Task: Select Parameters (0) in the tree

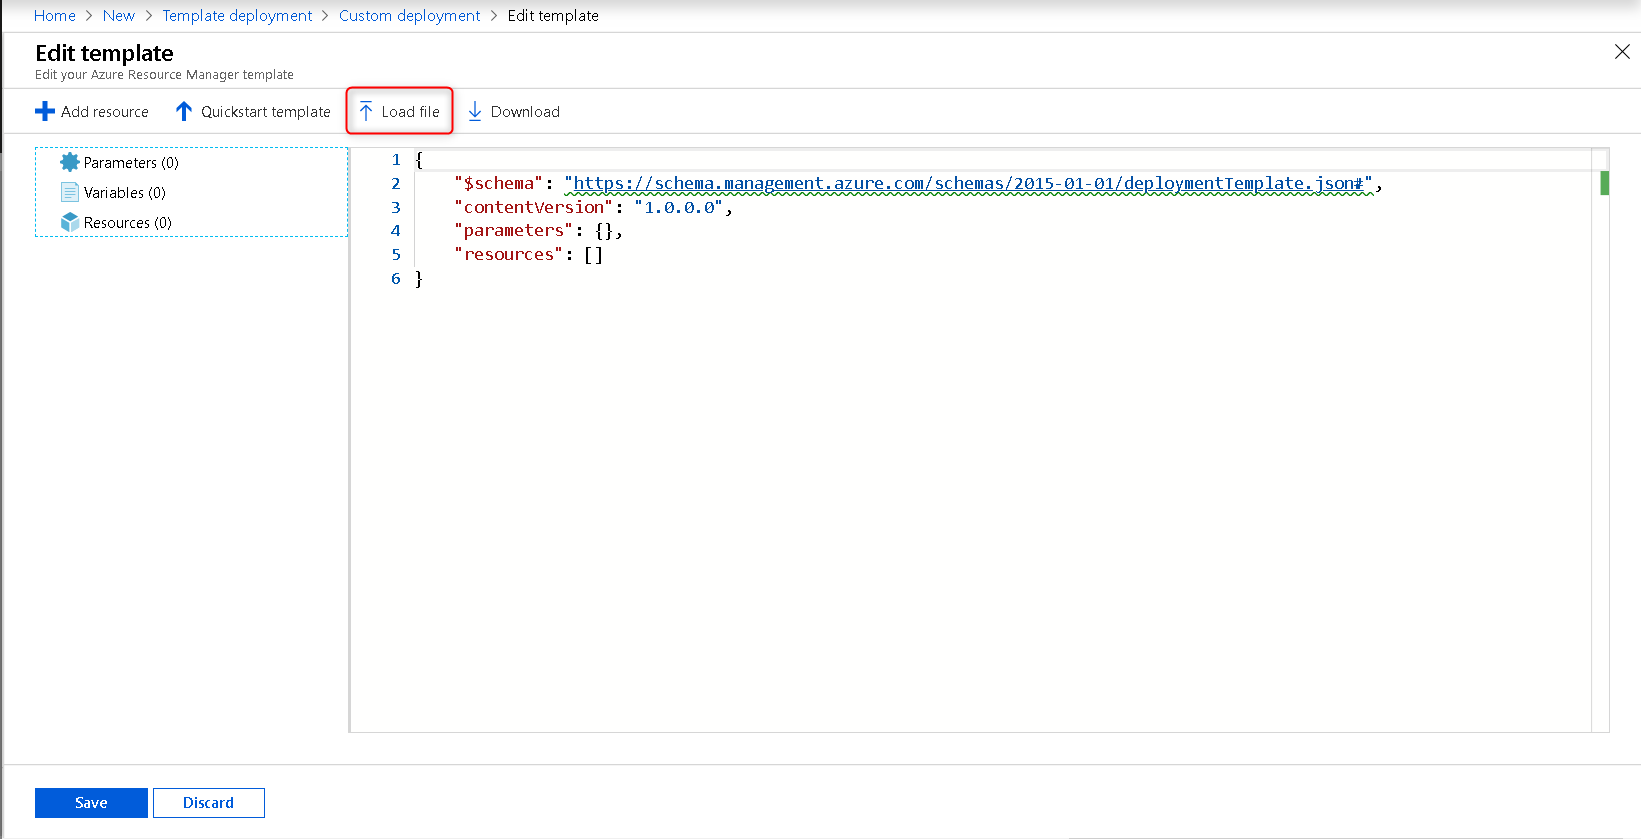Action: click(131, 163)
